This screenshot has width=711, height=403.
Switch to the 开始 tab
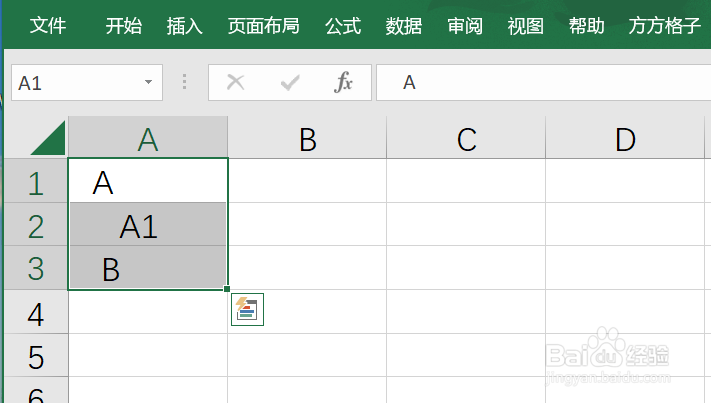click(x=124, y=26)
